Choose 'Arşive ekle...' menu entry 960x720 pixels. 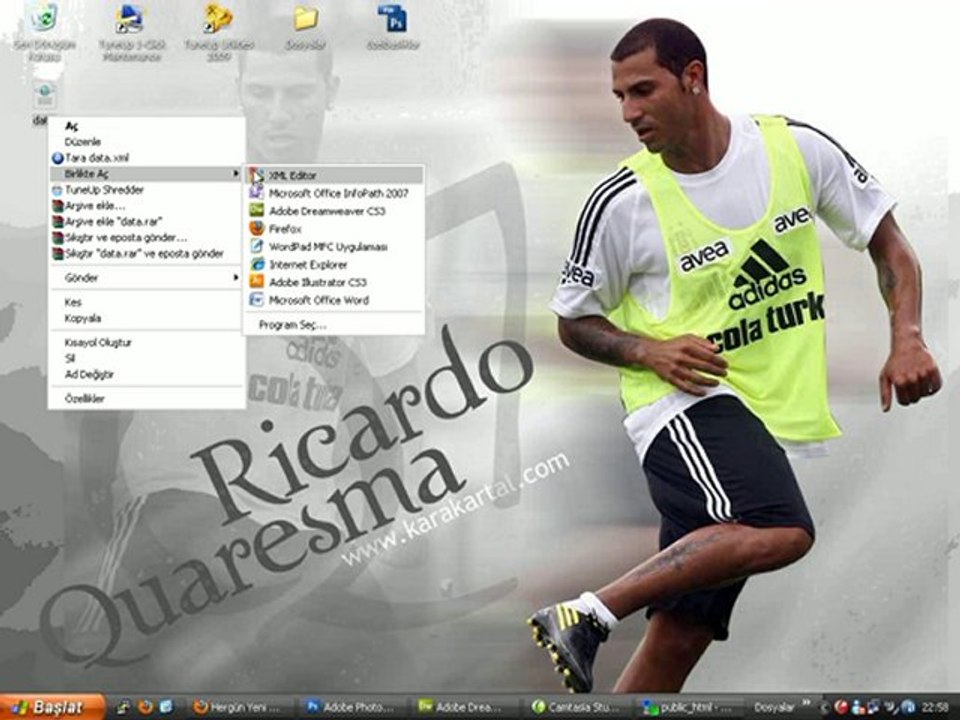tap(147, 206)
